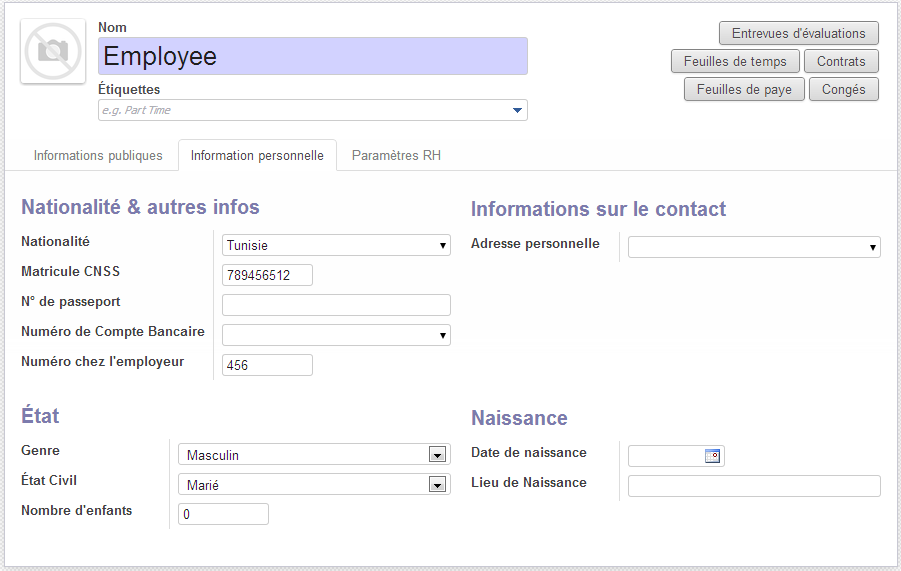Open the Nationalité dropdown
Viewport: 901px width, 571px height.
[336, 245]
